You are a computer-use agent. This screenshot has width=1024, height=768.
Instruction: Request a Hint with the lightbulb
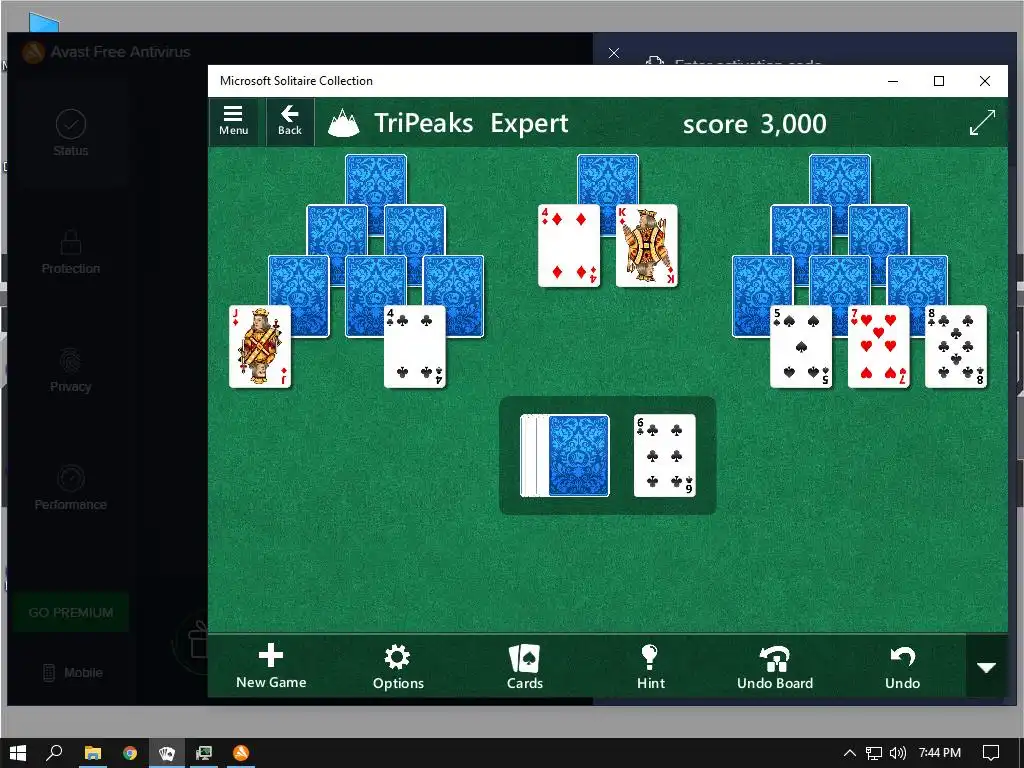pyautogui.click(x=650, y=666)
